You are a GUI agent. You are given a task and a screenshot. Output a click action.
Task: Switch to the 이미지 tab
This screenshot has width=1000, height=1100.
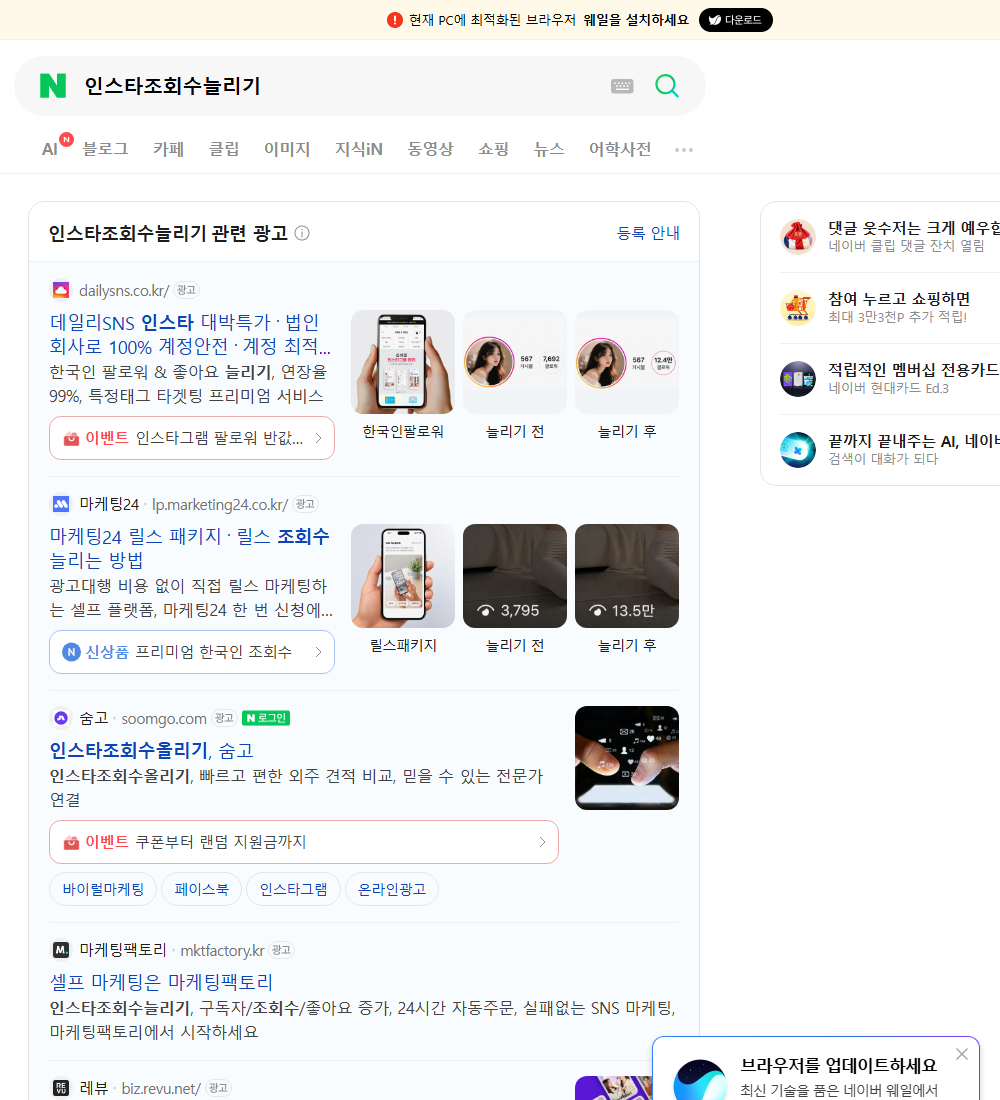[287, 149]
